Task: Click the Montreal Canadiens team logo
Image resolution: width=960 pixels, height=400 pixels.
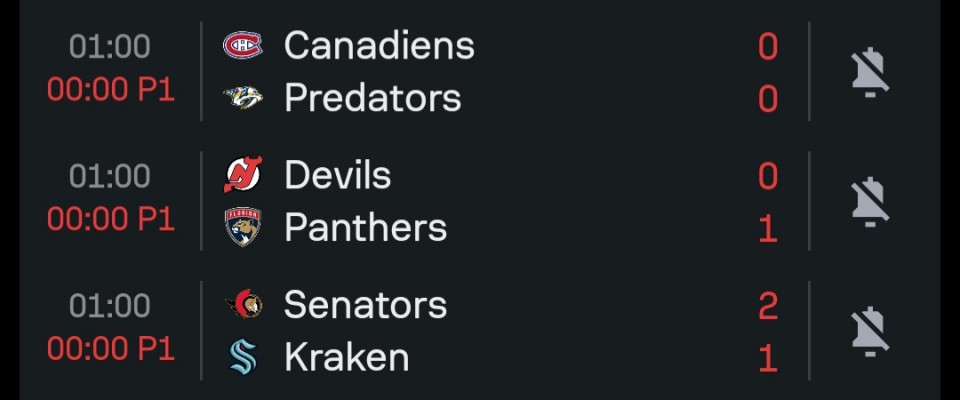Action: pos(243,45)
